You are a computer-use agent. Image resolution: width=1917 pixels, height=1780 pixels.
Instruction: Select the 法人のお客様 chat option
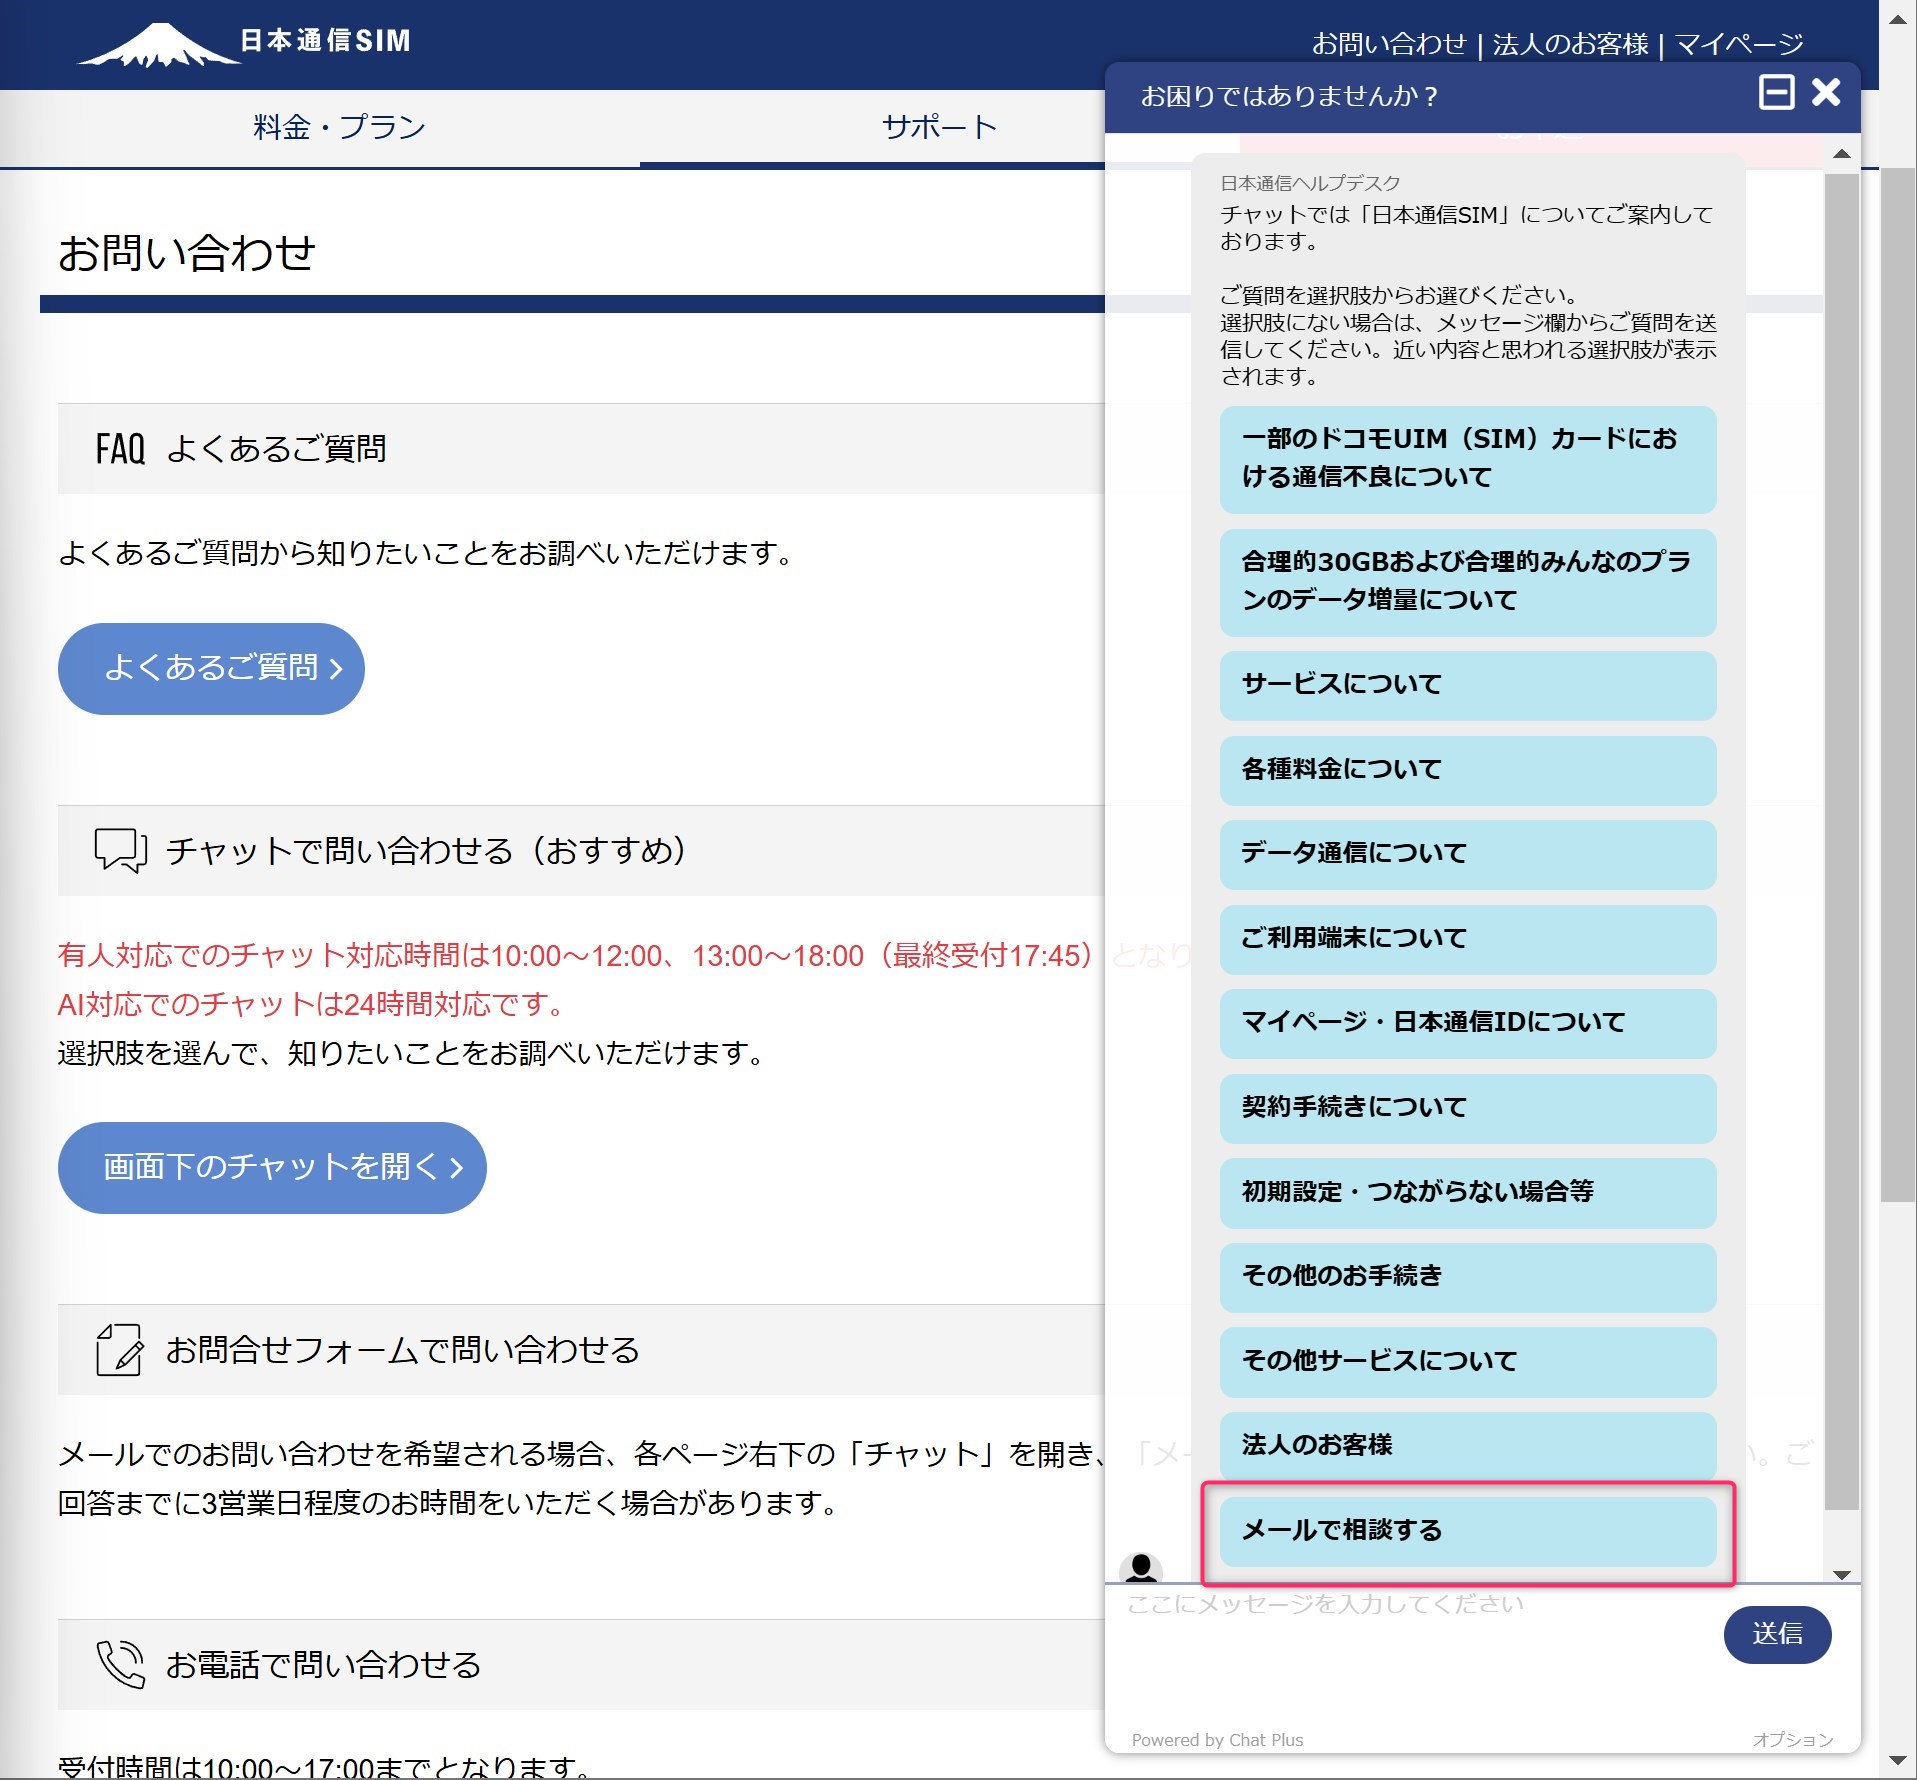[1468, 1446]
